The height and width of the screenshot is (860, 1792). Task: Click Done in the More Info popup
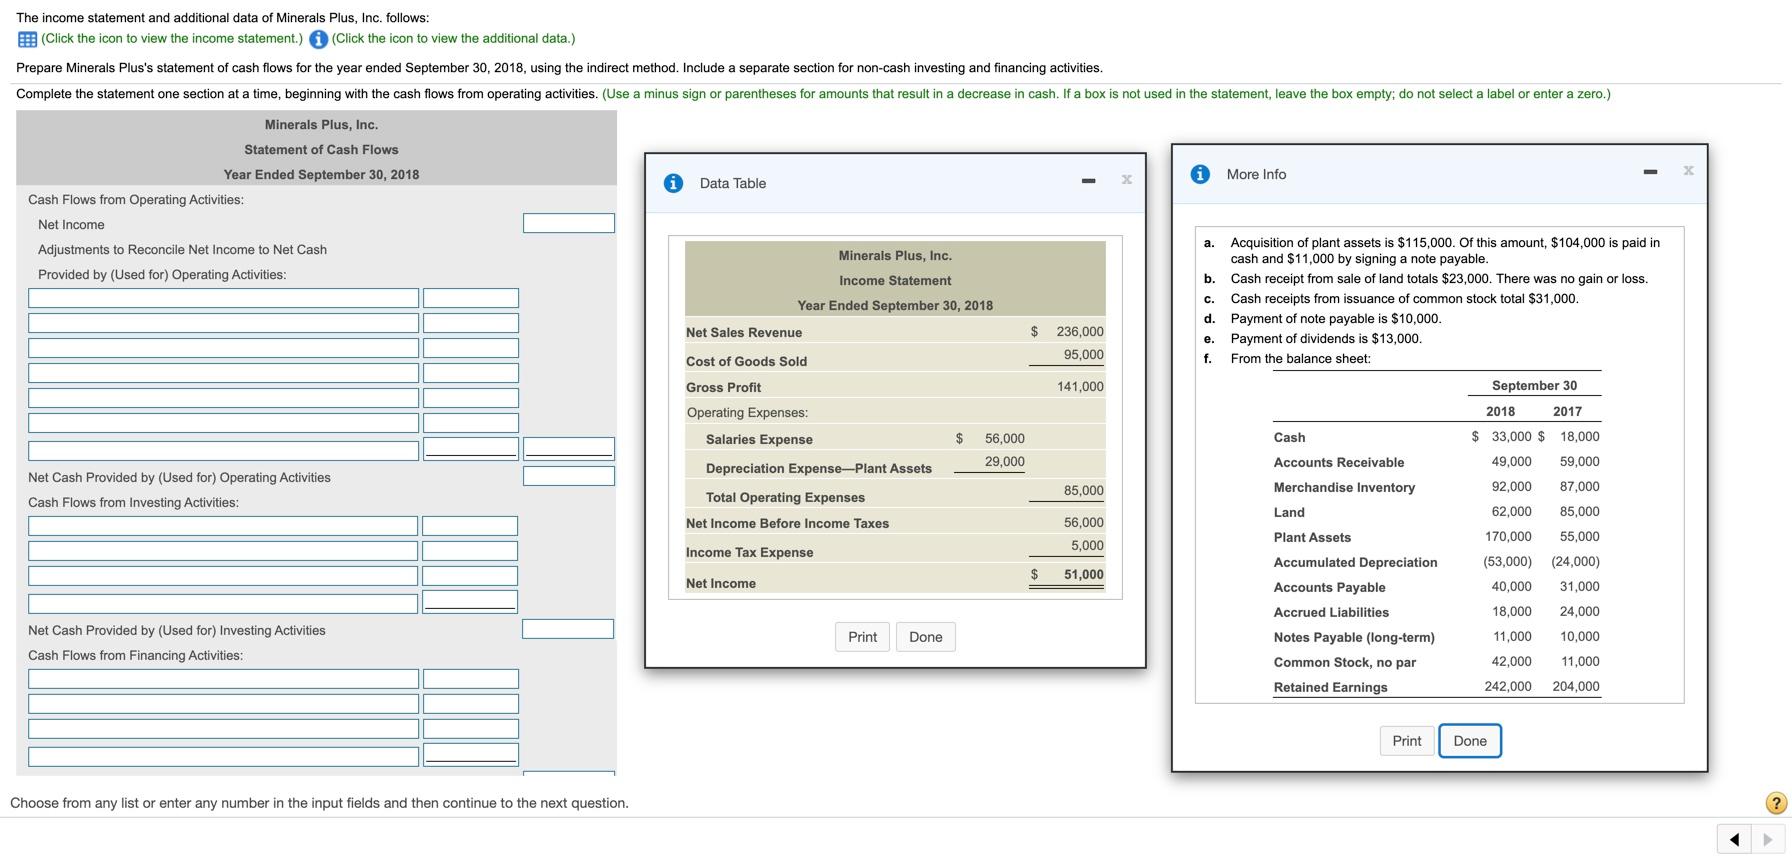click(x=1470, y=741)
